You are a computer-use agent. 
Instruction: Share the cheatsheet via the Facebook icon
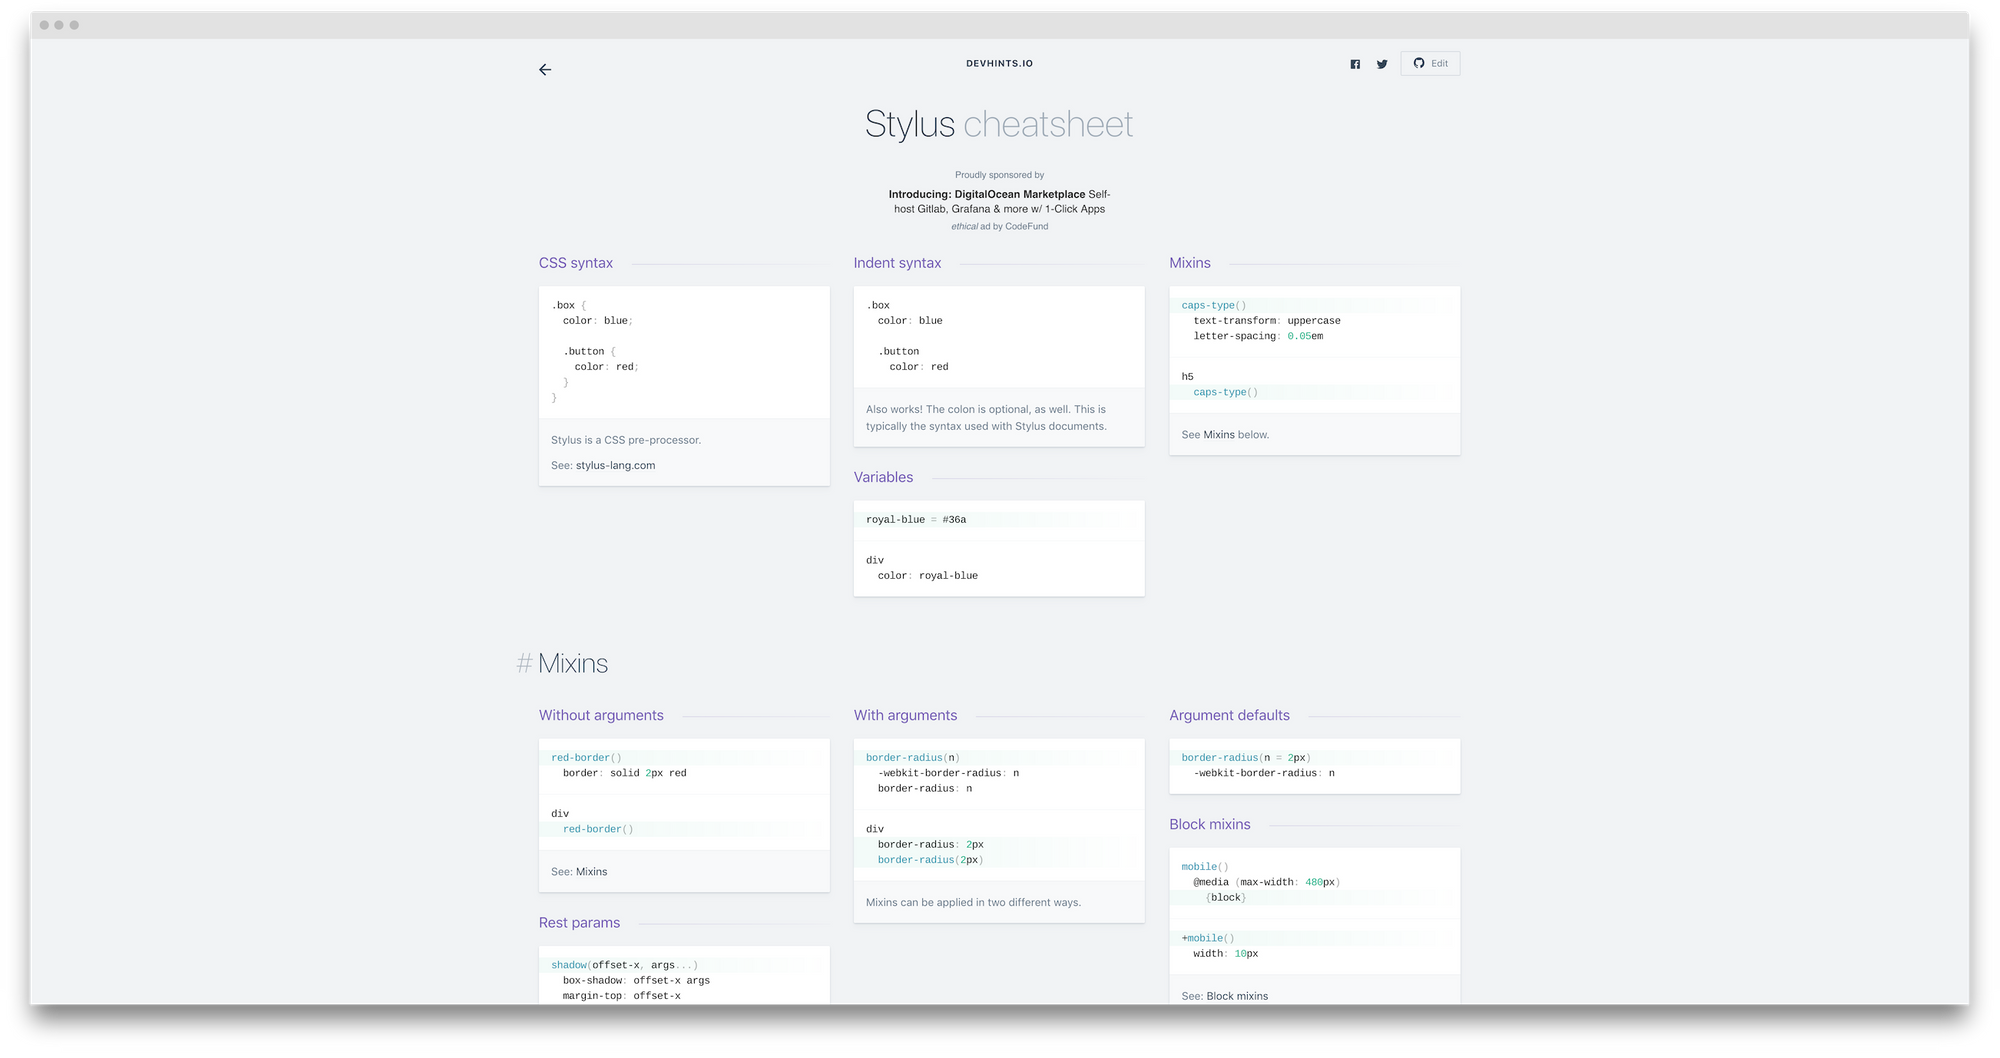1355,63
